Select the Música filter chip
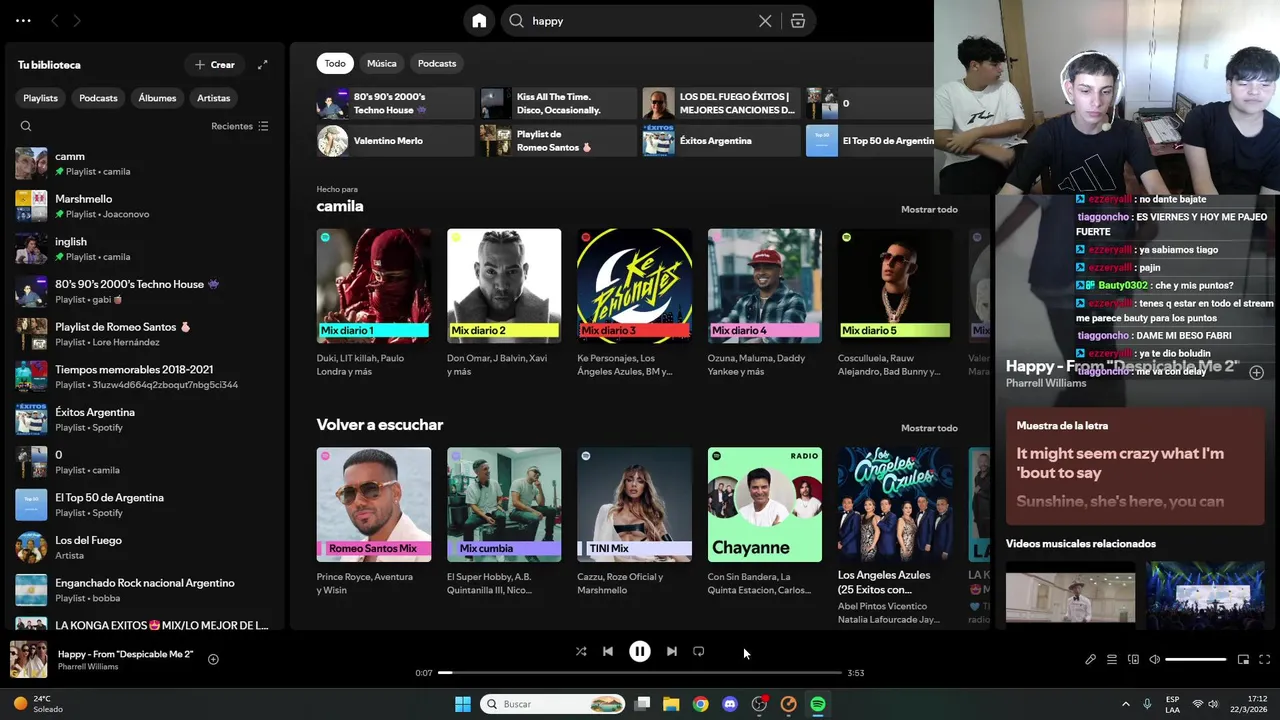 coord(382,63)
